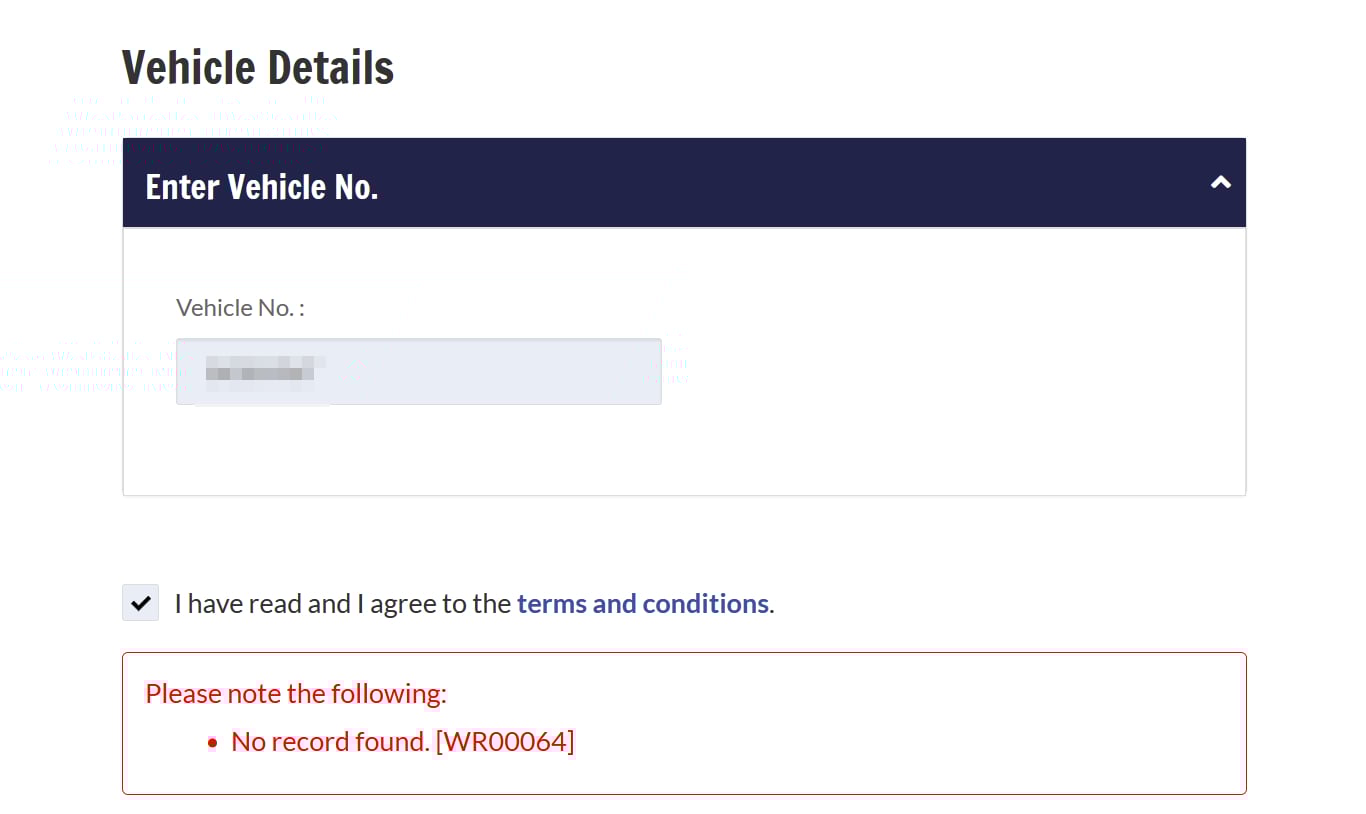This screenshot has height=814, width=1366.
Task: Click the blurred vehicle number value
Action: 260,371
